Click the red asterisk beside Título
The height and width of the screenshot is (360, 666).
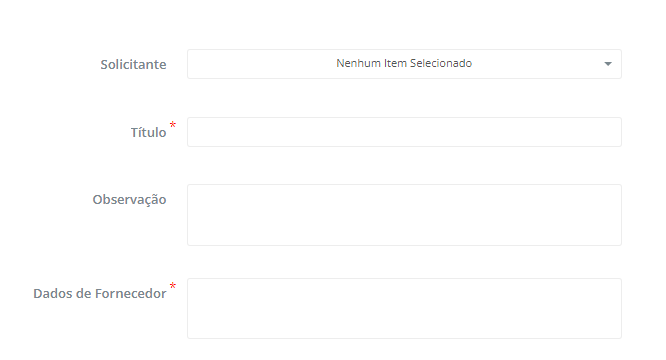click(x=173, y=125)
